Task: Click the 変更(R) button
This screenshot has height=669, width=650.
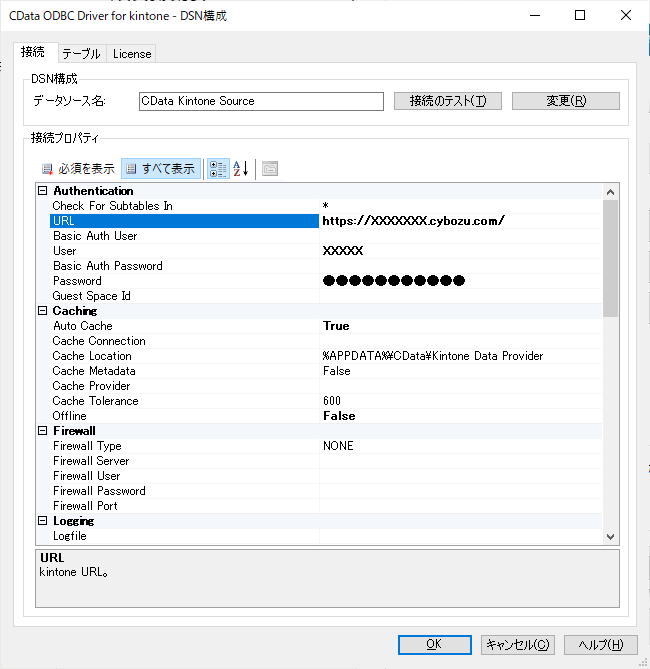Action: (x=566, y=101)
